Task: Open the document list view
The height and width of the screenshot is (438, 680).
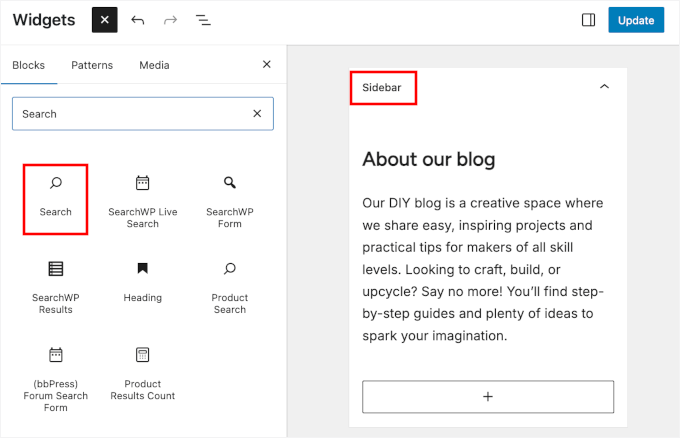Action: point(201,20)
